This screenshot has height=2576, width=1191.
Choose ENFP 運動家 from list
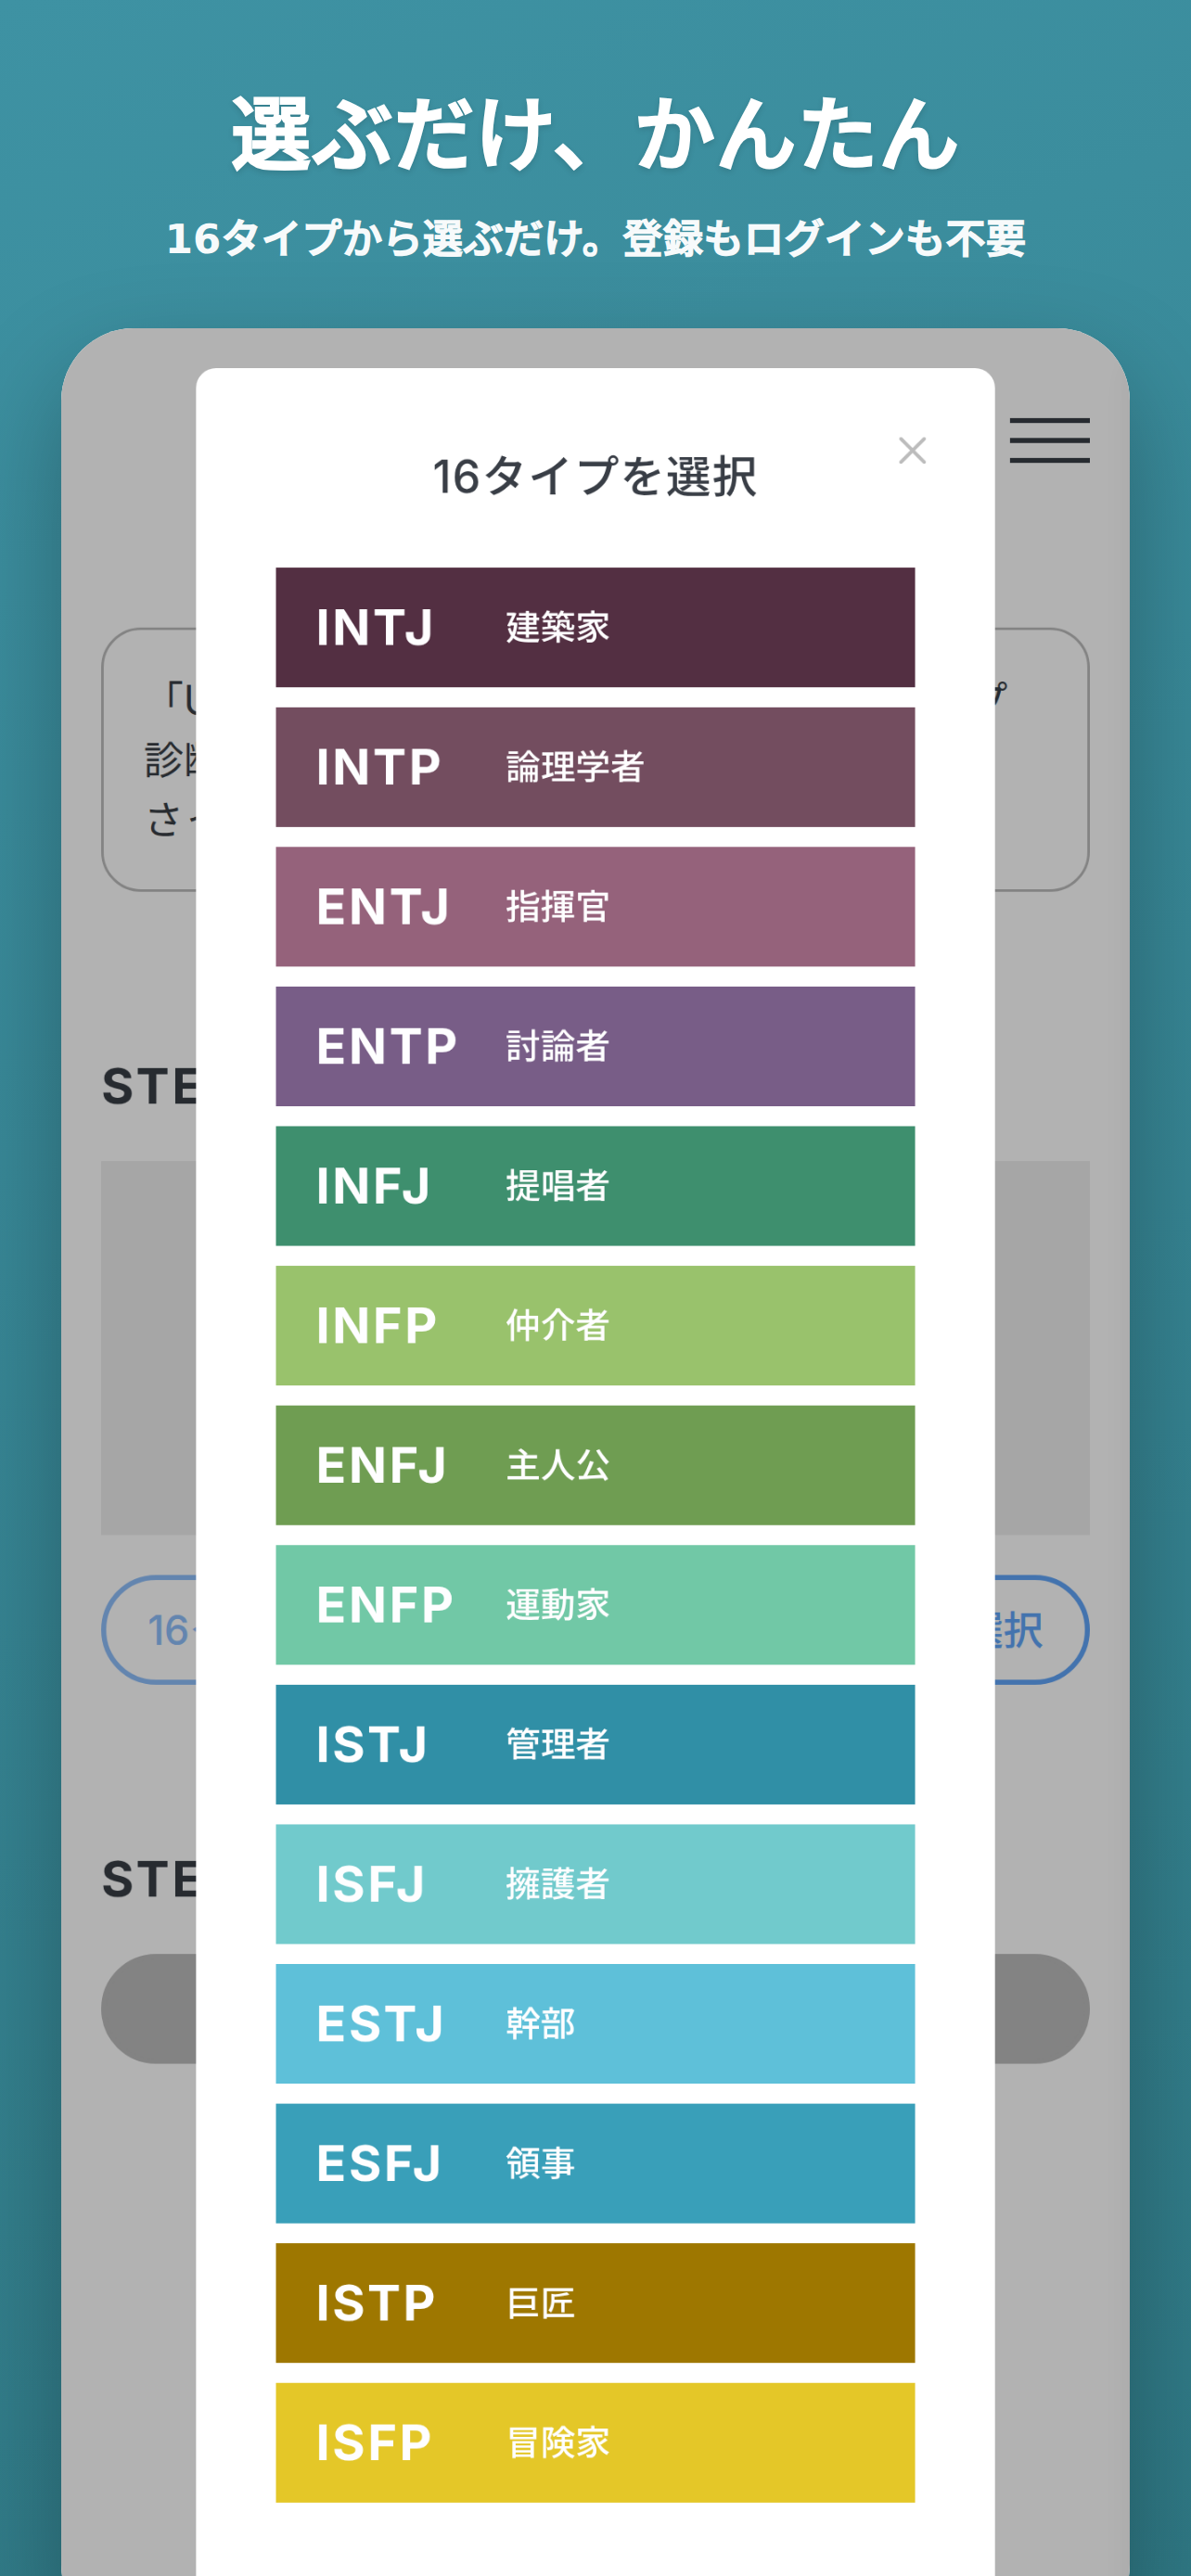pos(595,1605)
